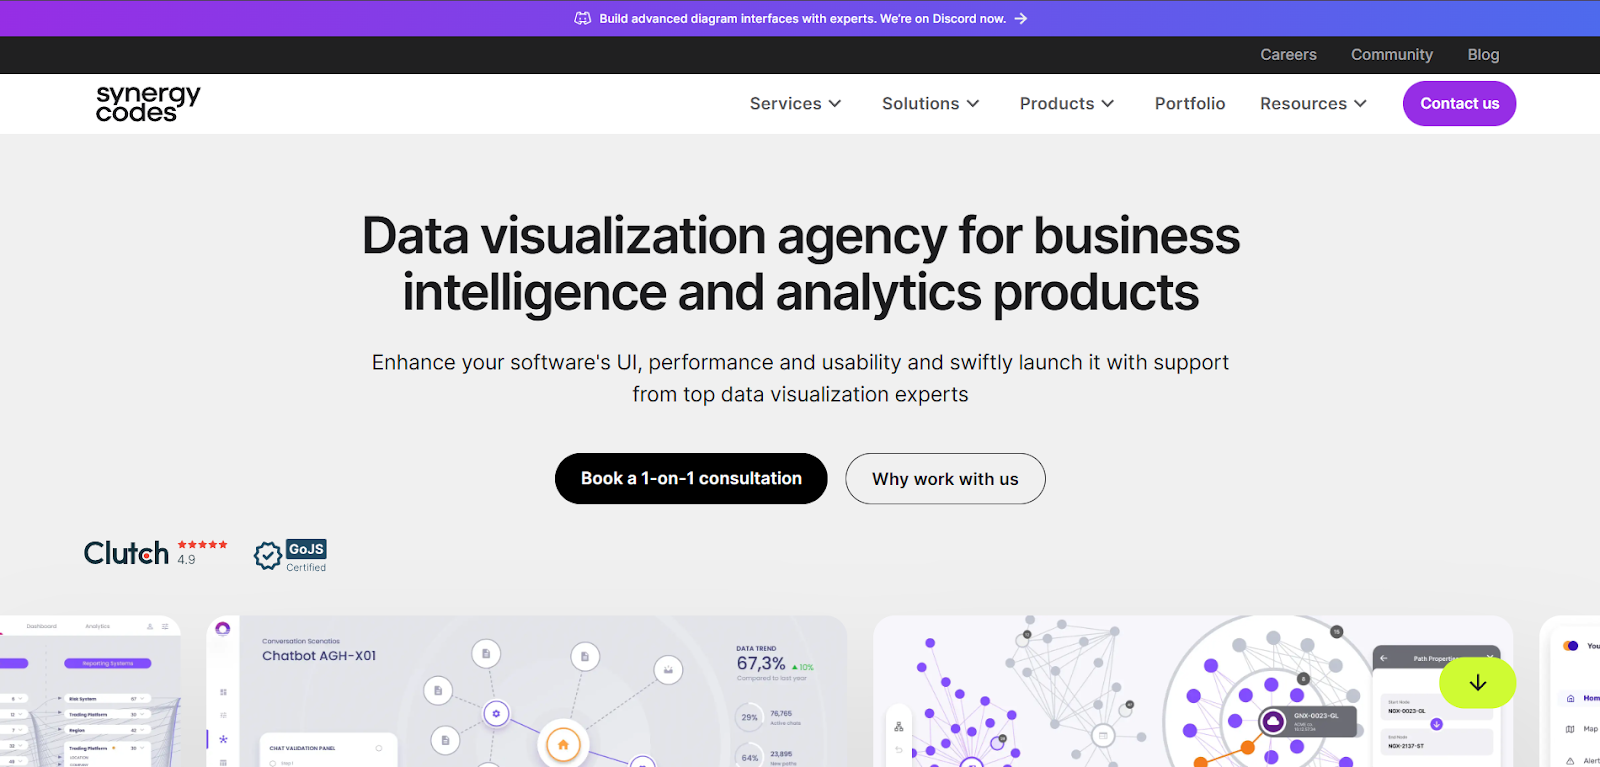
Task: Go to the Portfolio page
Action: 1189,104
